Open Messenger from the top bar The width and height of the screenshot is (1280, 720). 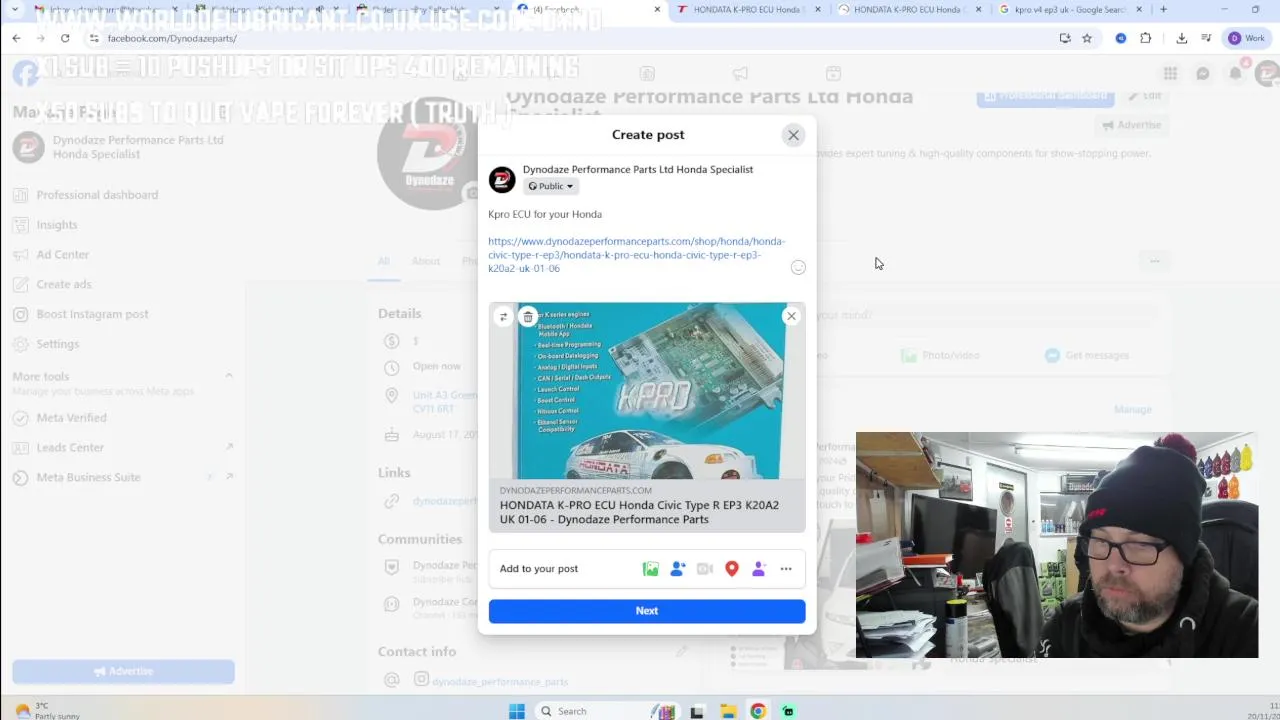[x=1203, y=73]
